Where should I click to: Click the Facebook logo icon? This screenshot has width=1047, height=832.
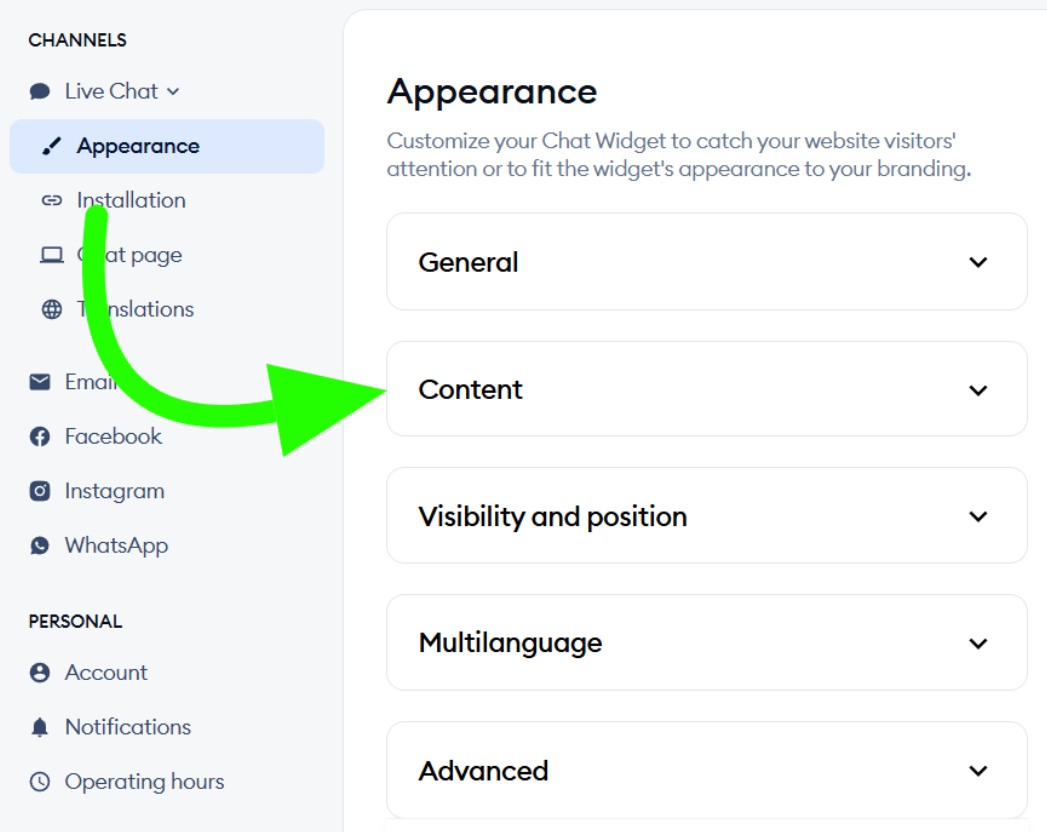click(40, 437)
